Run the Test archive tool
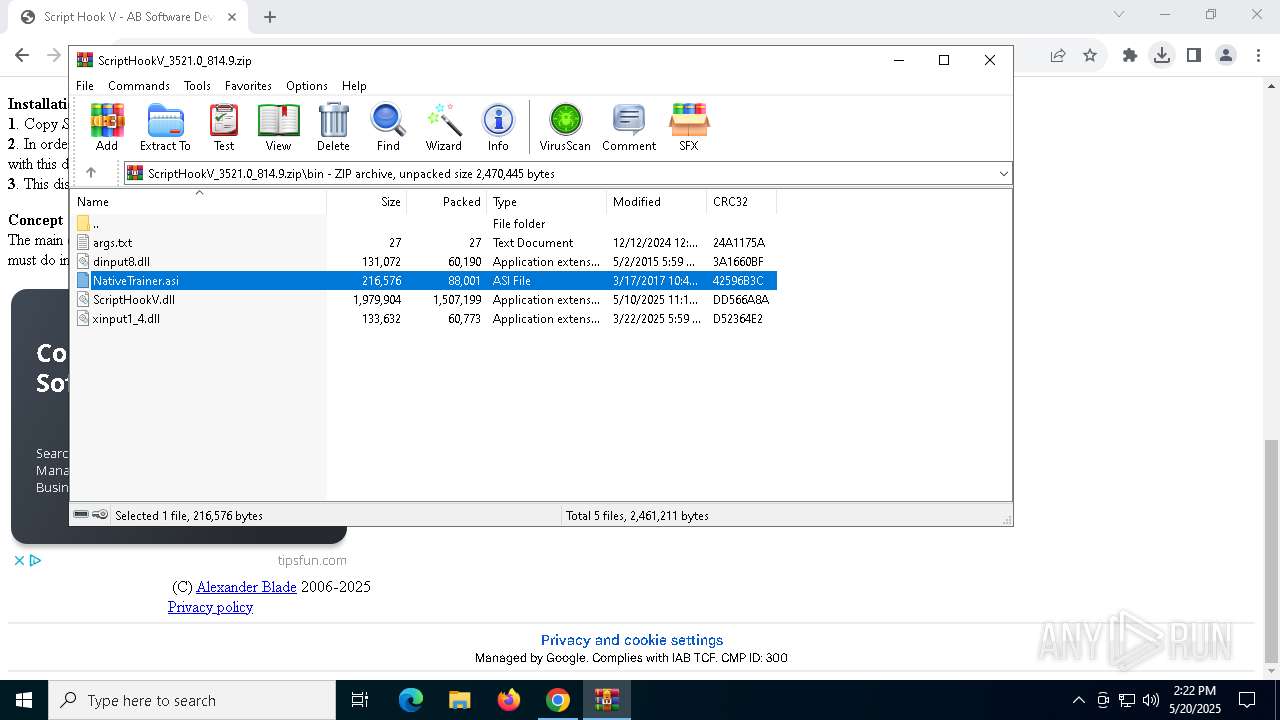The height and width of the screenshot is (720, 1280). (224, 127)
